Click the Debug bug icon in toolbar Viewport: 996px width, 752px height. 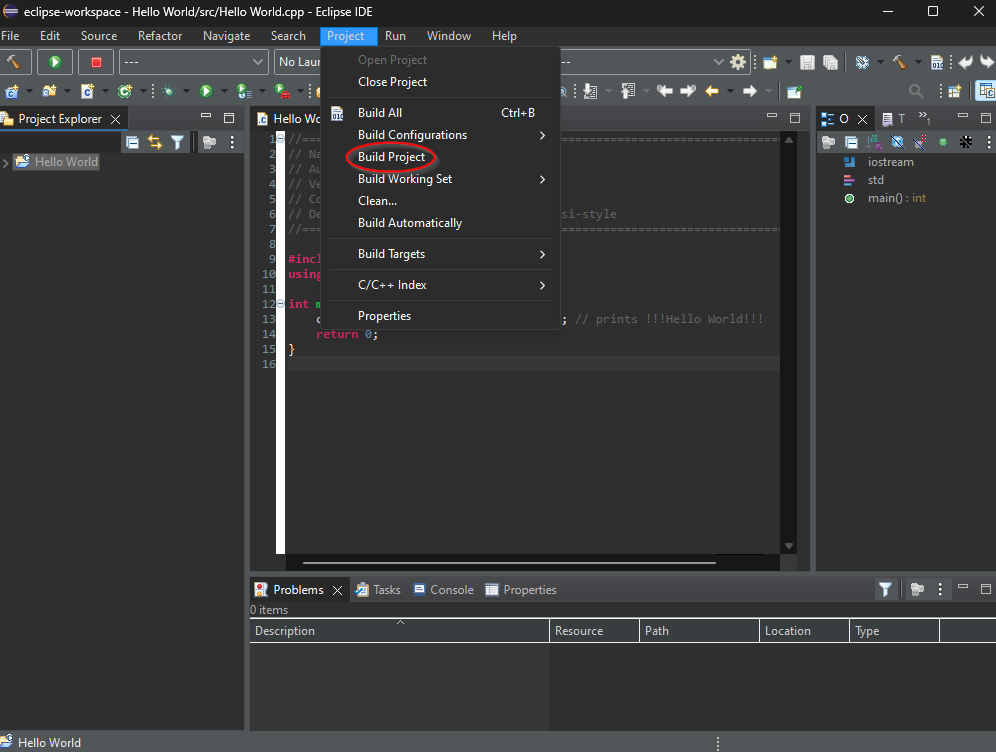[168, 91]
